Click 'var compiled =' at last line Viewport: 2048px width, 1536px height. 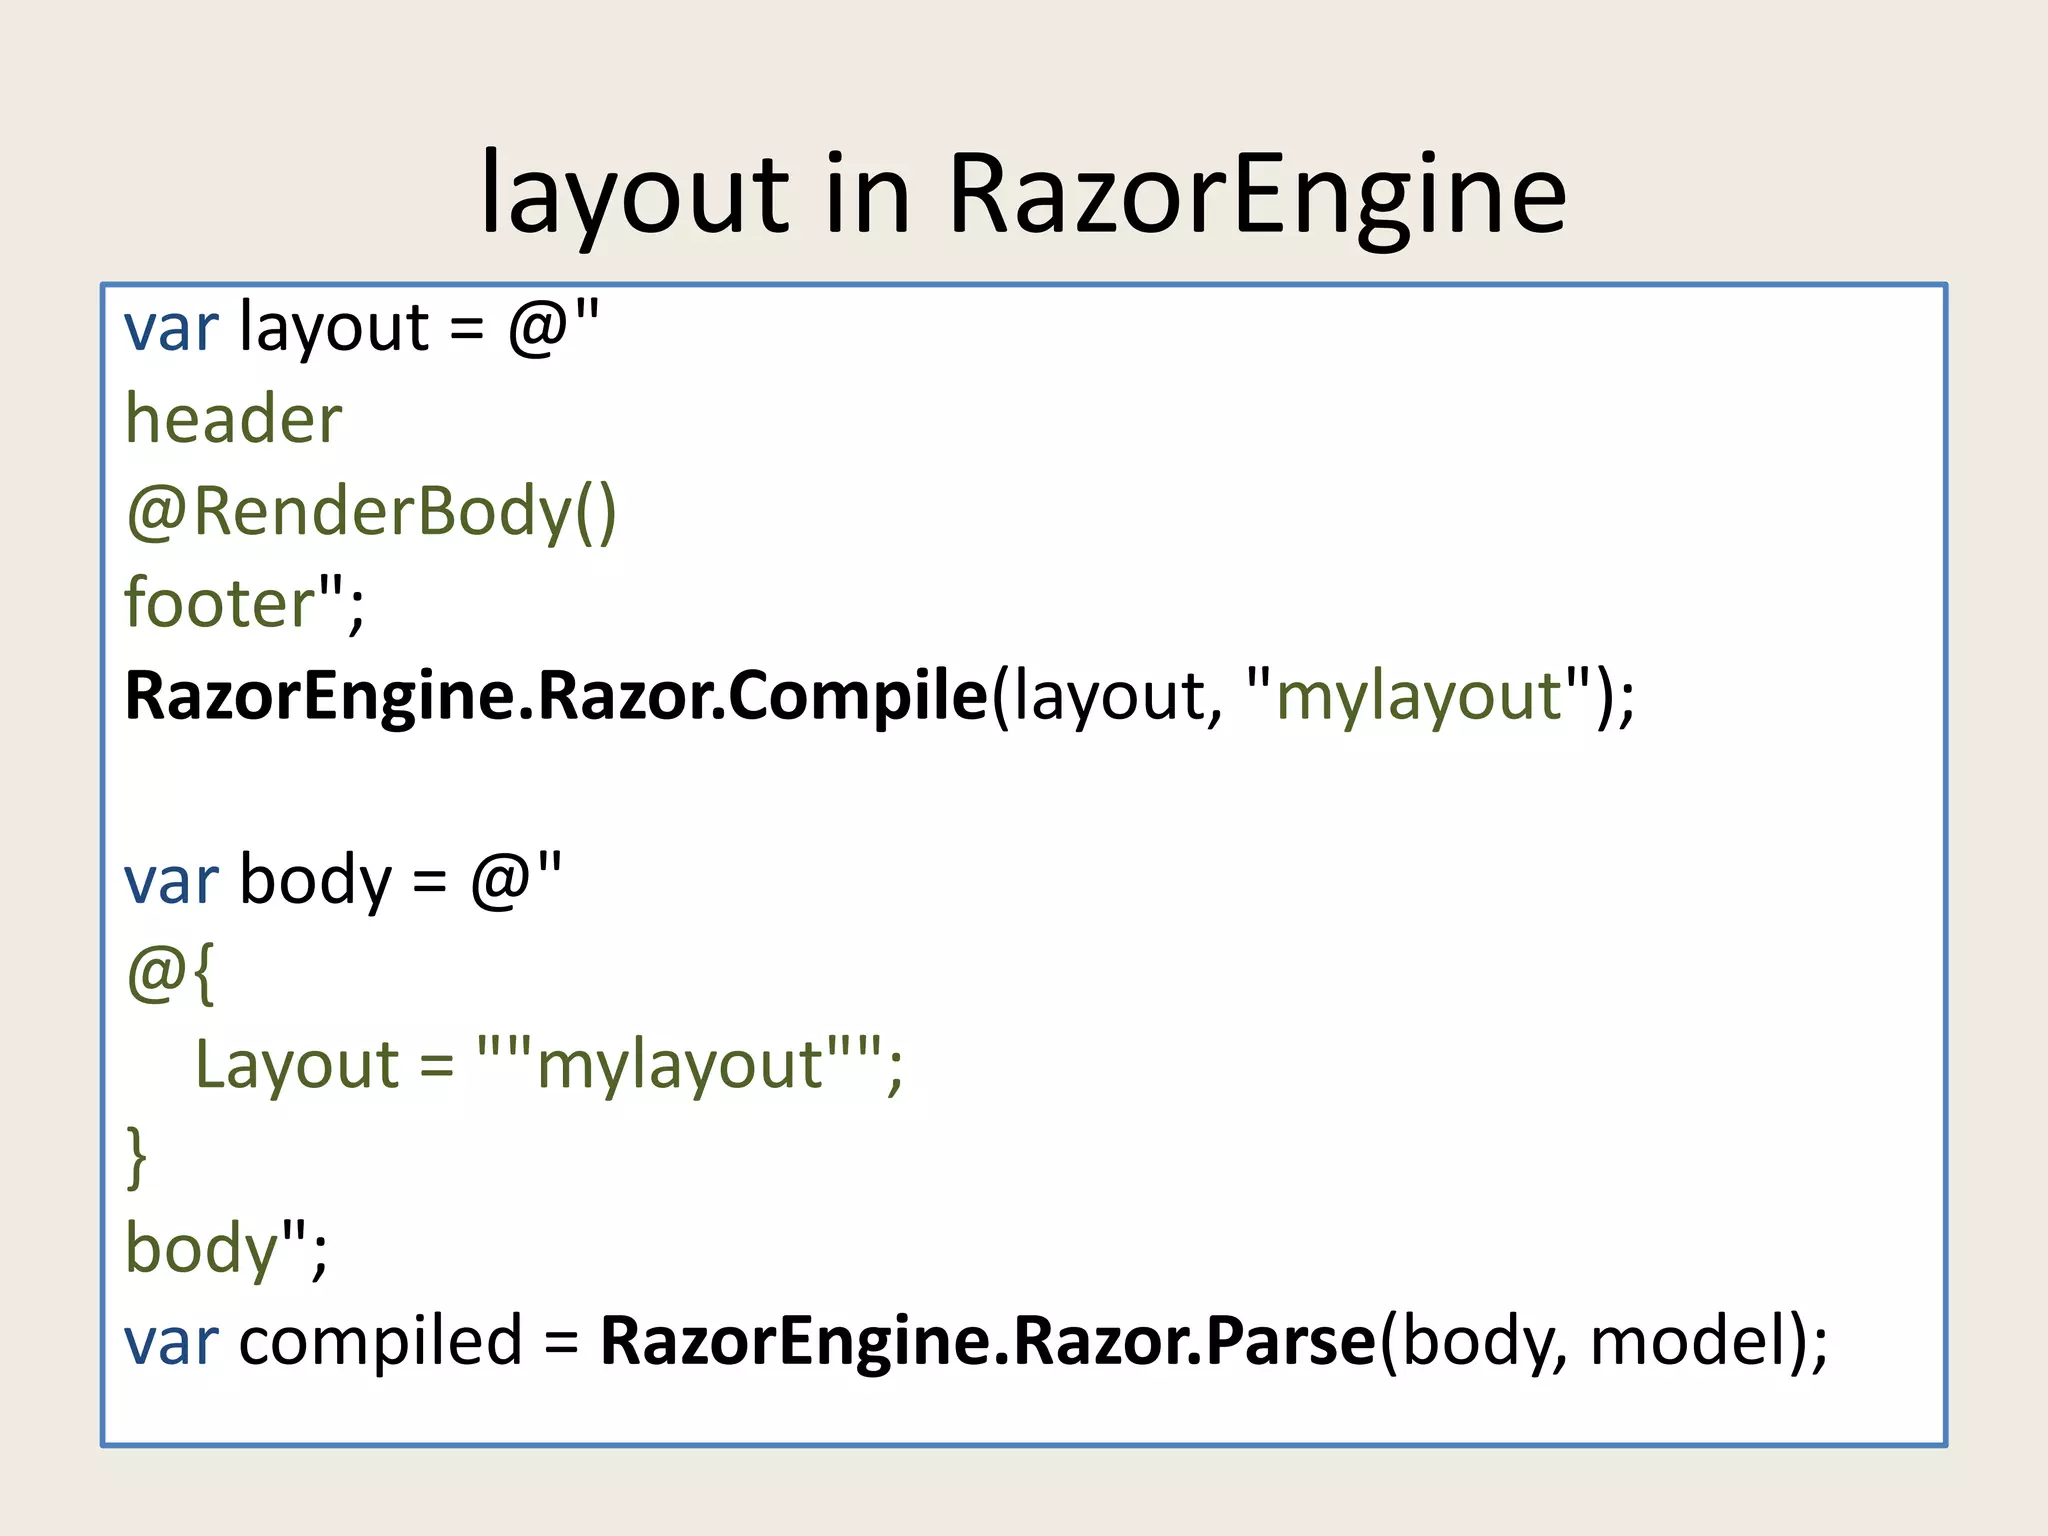352,1342
